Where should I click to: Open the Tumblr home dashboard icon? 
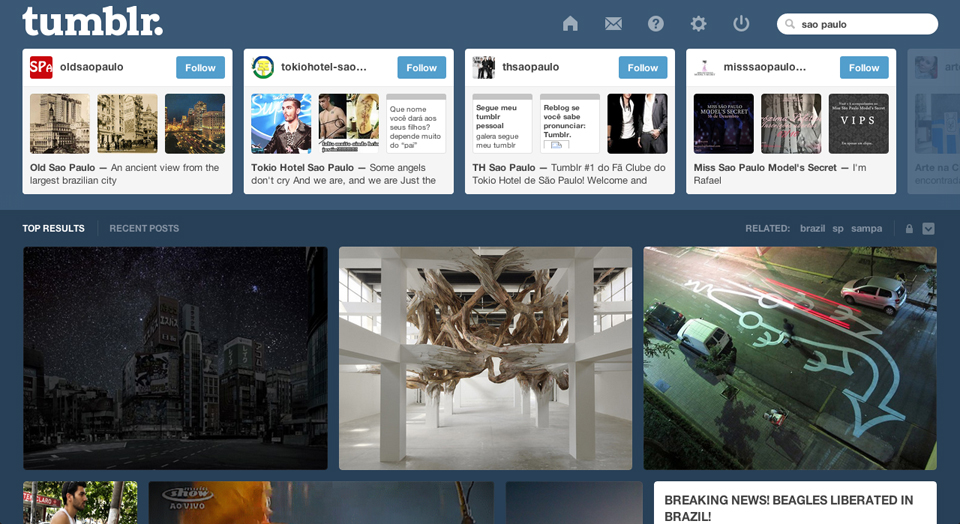pos(570,24)
